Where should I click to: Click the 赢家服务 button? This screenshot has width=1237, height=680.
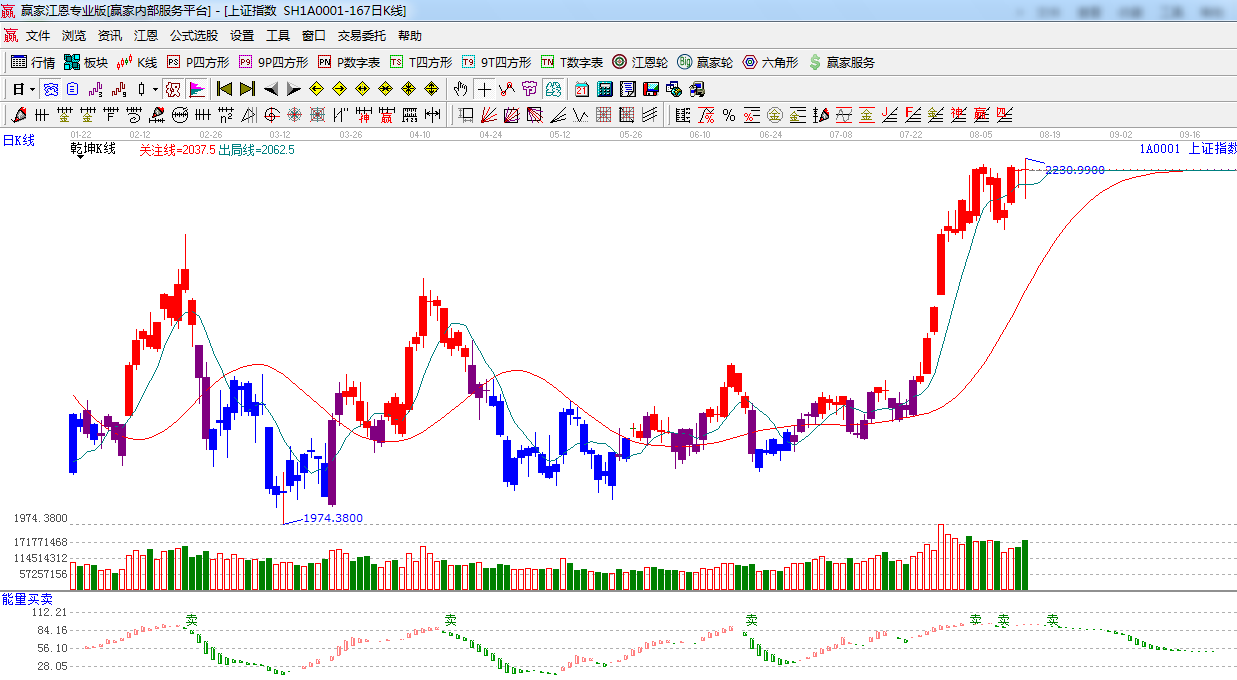click(x=841, y=62)
